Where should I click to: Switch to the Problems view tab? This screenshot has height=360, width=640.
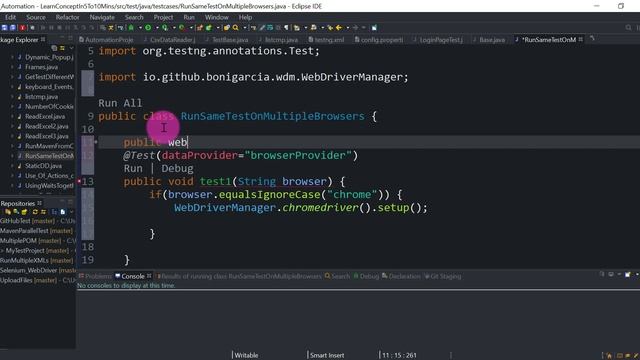[95, 276]
